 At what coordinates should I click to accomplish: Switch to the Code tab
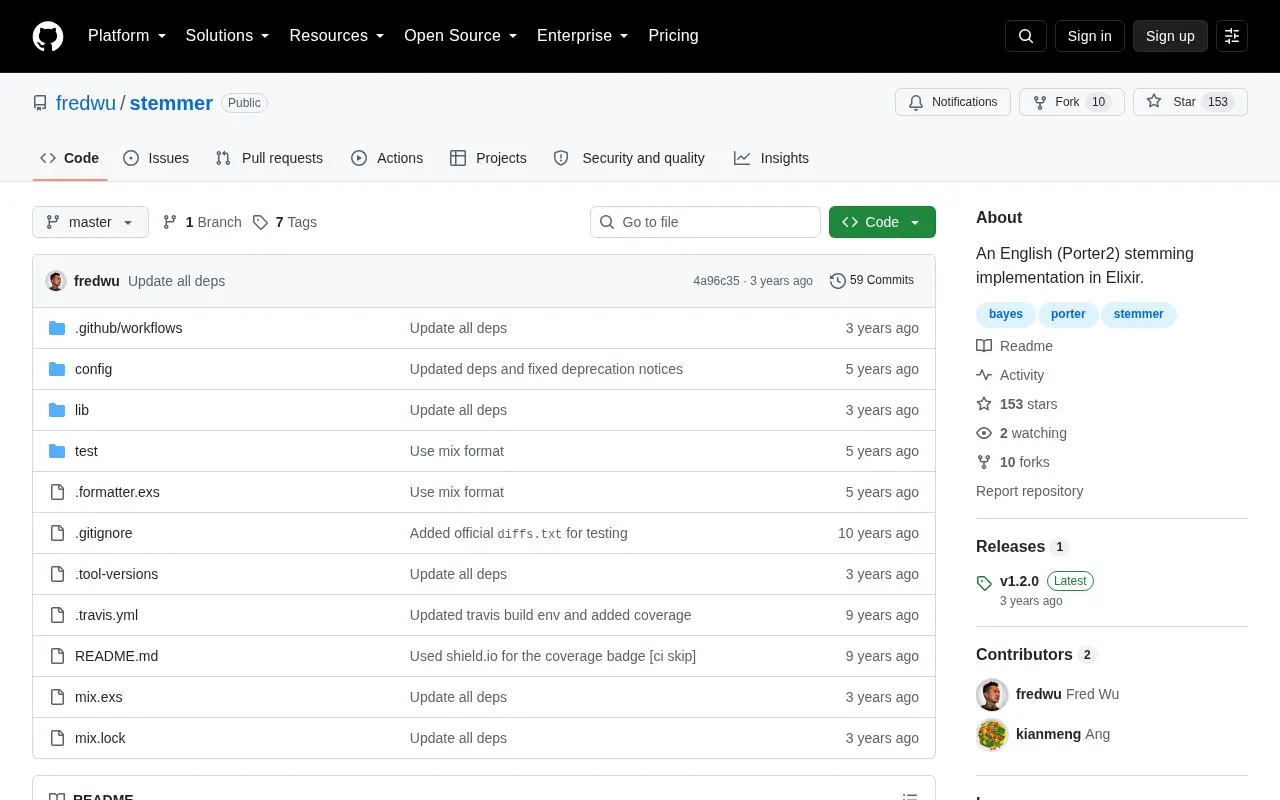[70, 158]
